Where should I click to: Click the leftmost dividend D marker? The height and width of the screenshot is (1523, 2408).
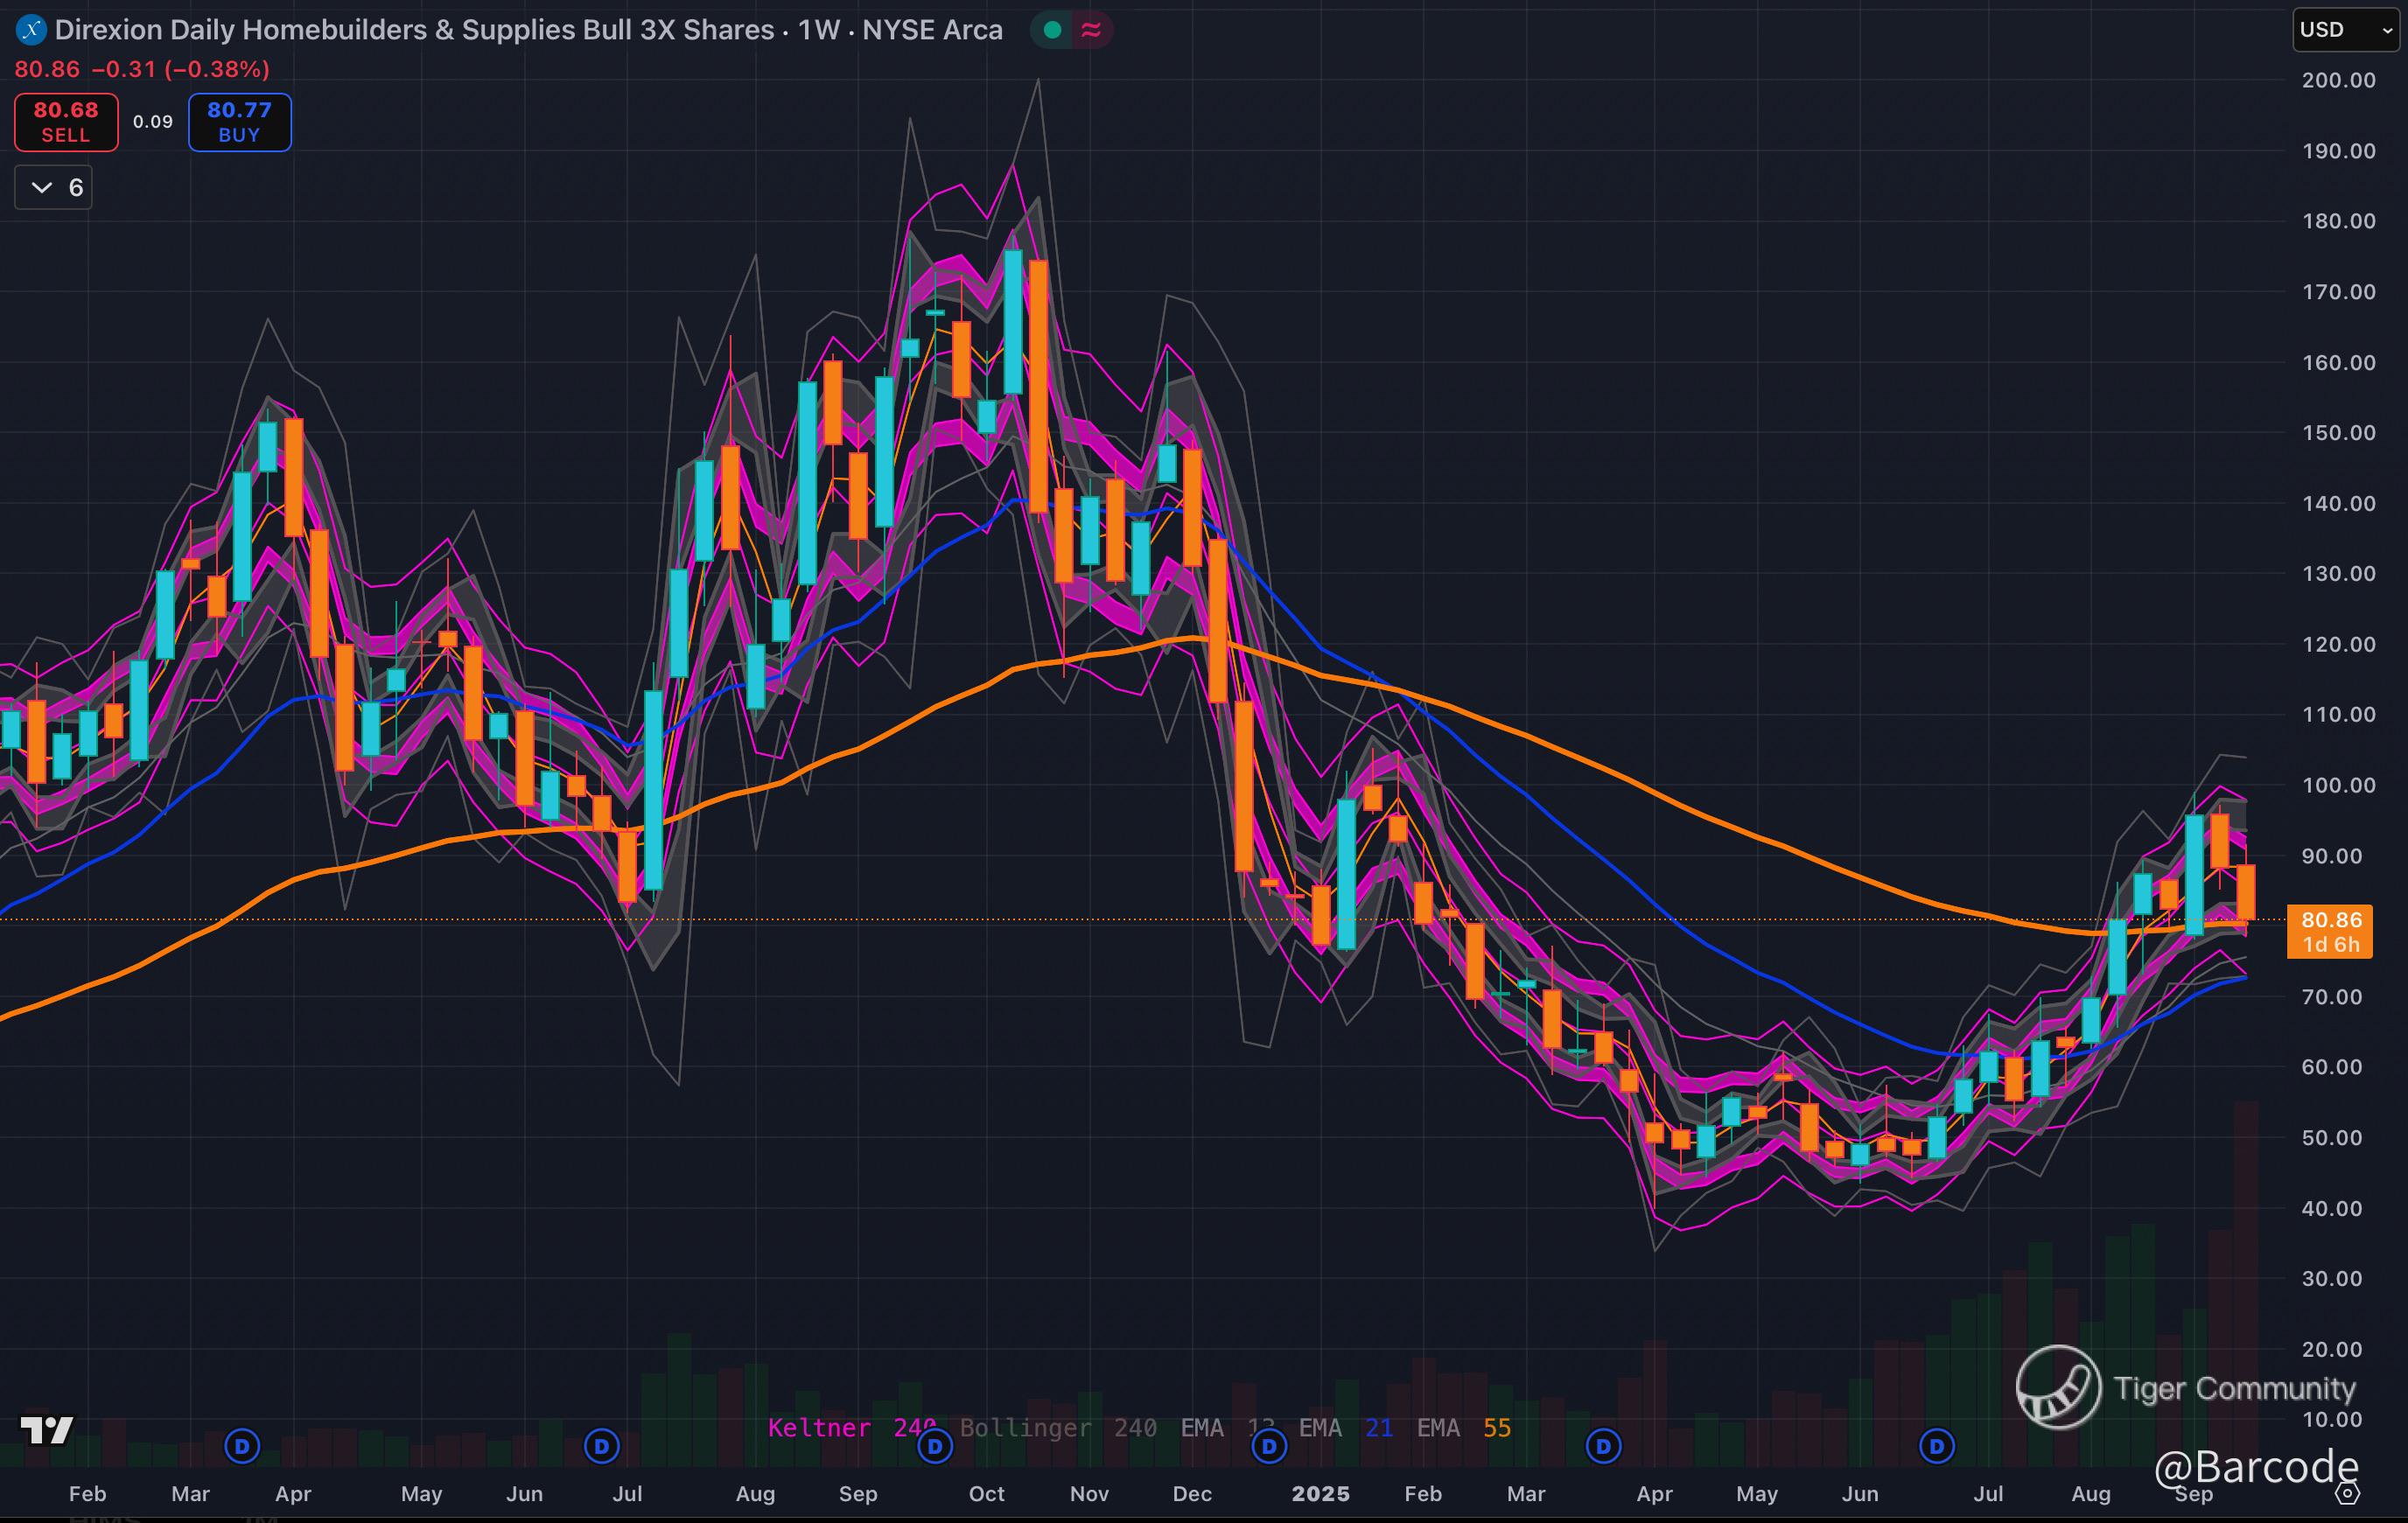pos(242,1446)
